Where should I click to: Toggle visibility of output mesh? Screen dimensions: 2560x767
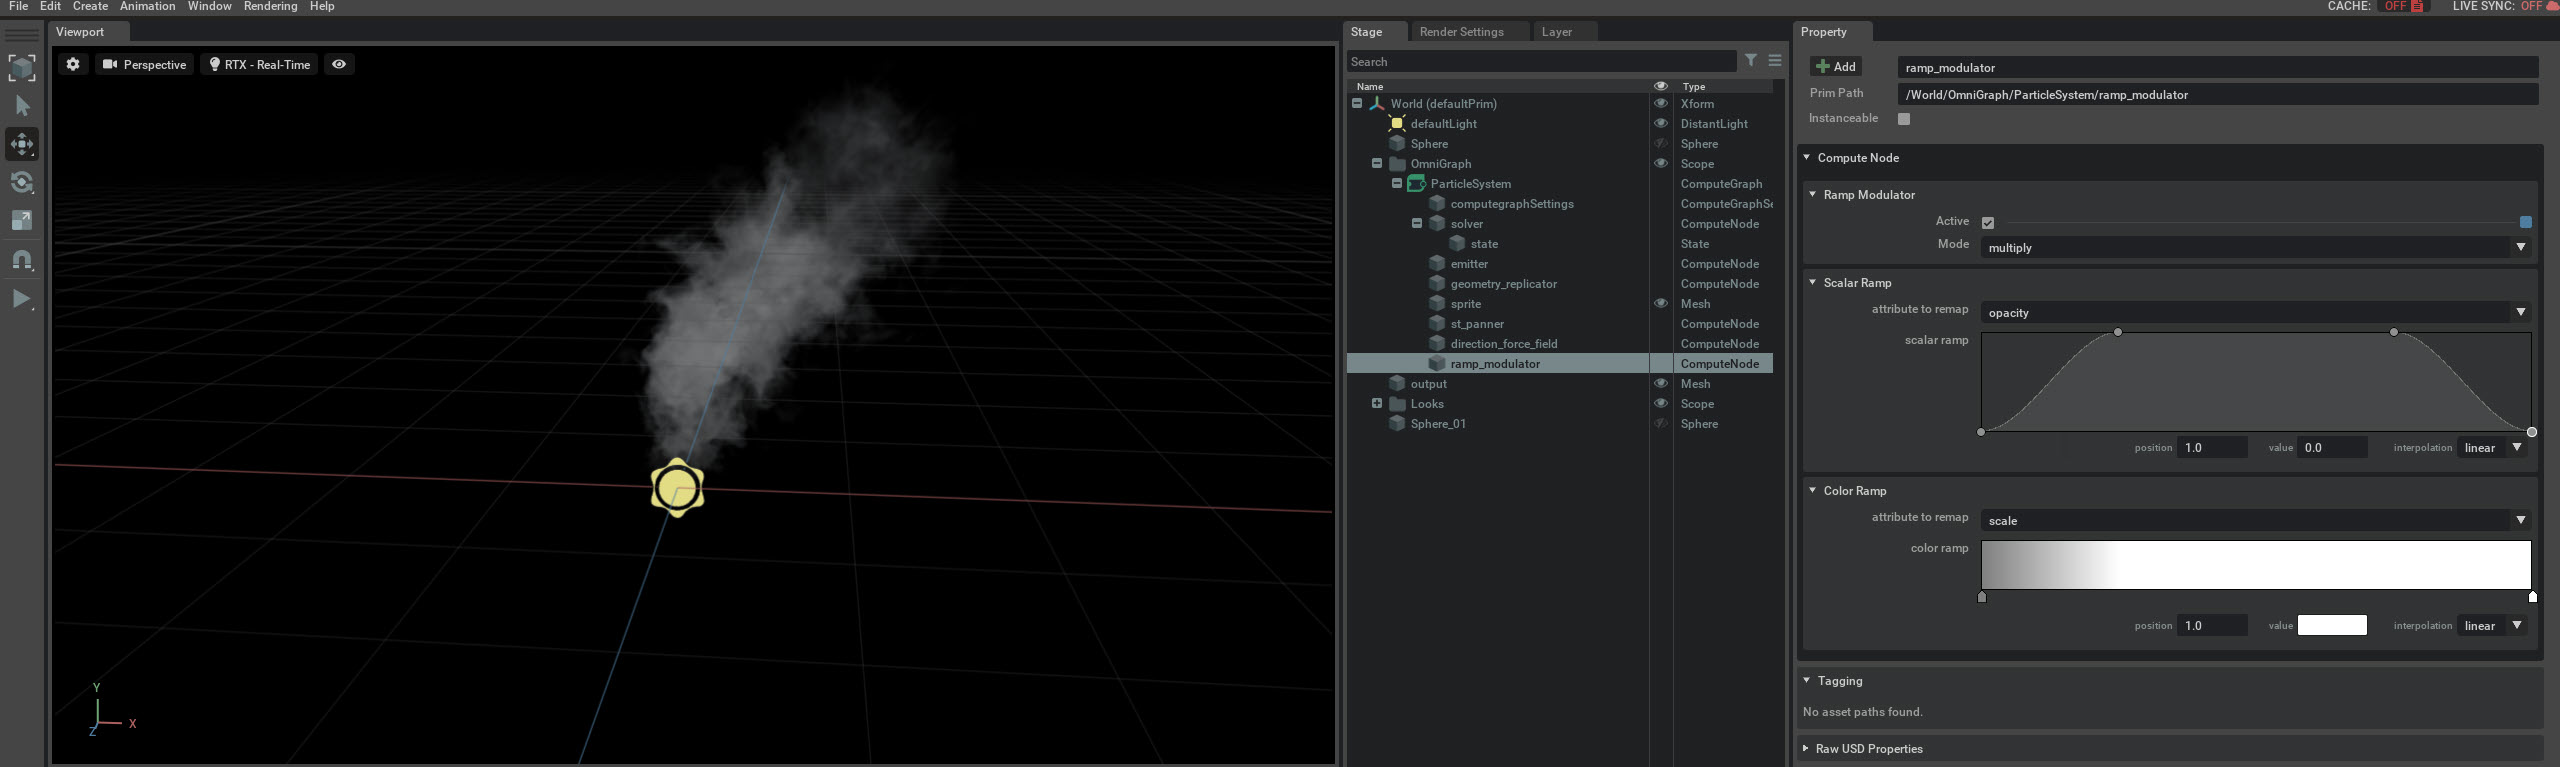tap(1661, 383)
